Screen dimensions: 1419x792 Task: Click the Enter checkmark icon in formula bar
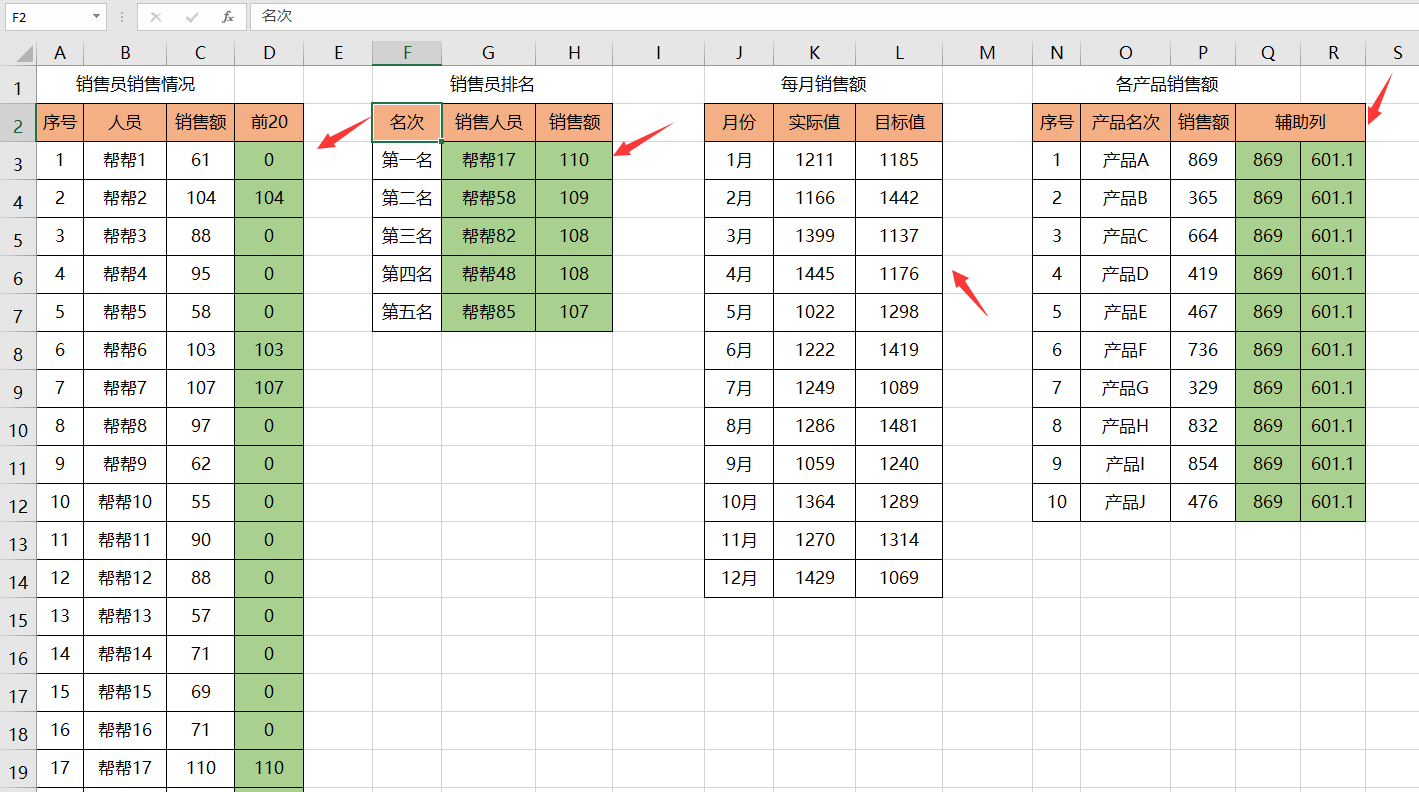click(192, 17)
